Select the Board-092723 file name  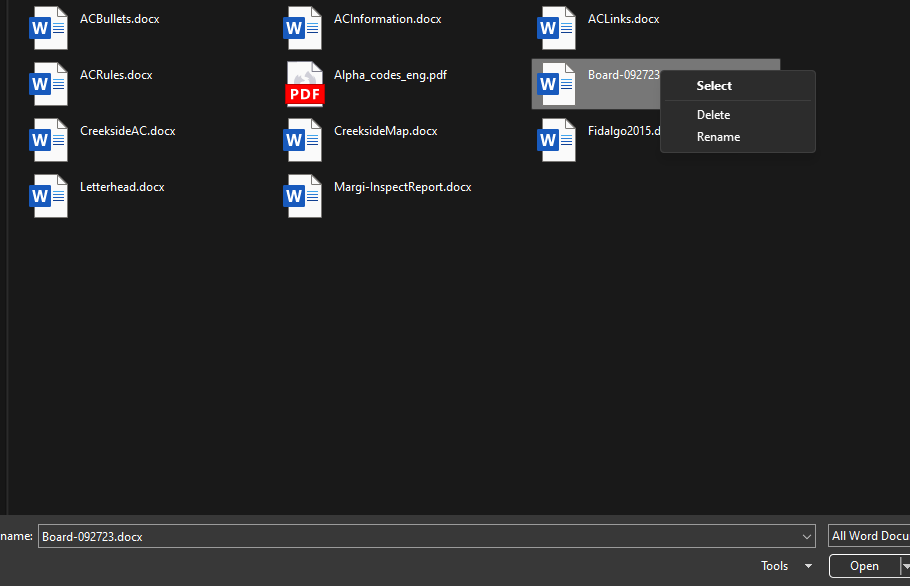[624, 75]
